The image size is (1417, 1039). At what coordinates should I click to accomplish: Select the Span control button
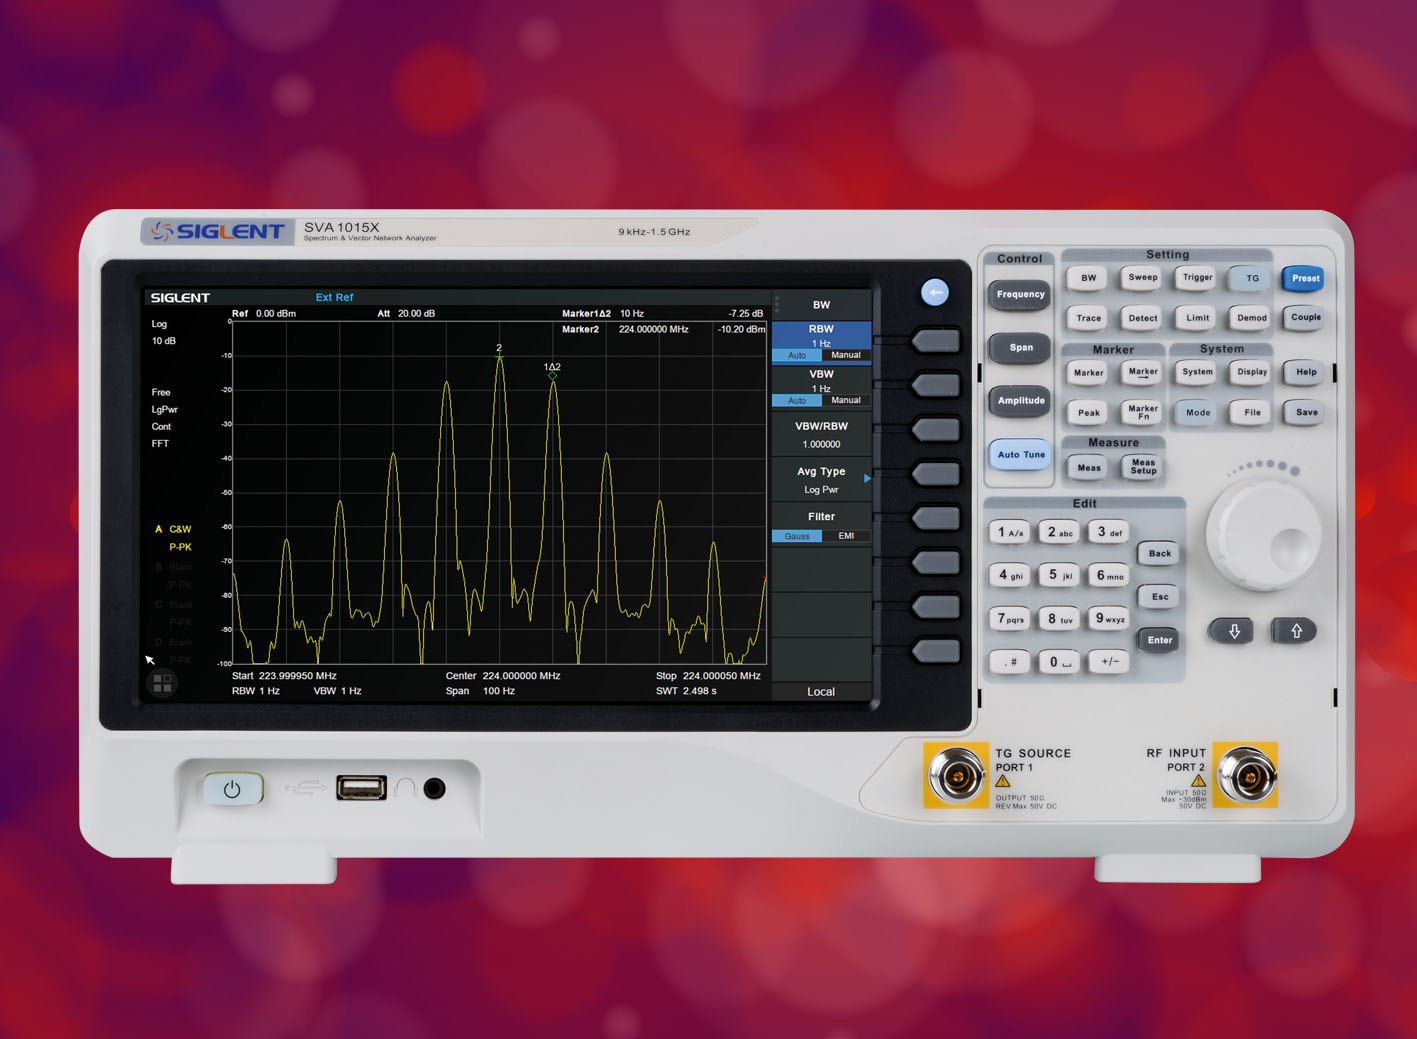1020,348
